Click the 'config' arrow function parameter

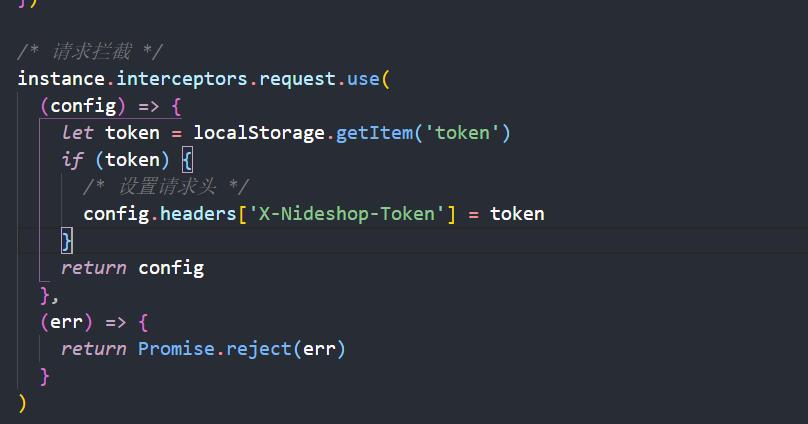tap(83, 106)
